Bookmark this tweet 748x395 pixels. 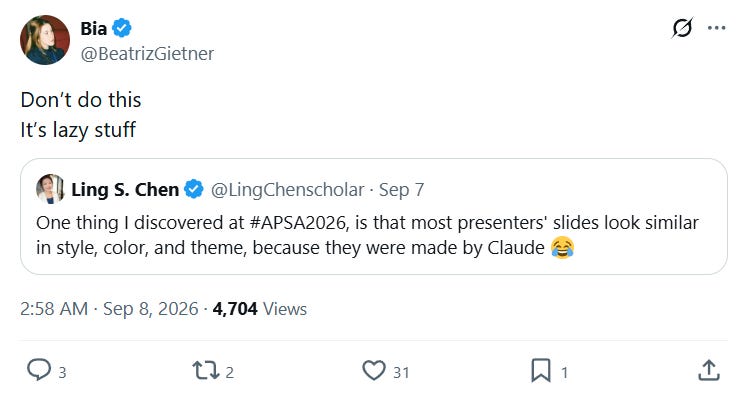(541, 371)
